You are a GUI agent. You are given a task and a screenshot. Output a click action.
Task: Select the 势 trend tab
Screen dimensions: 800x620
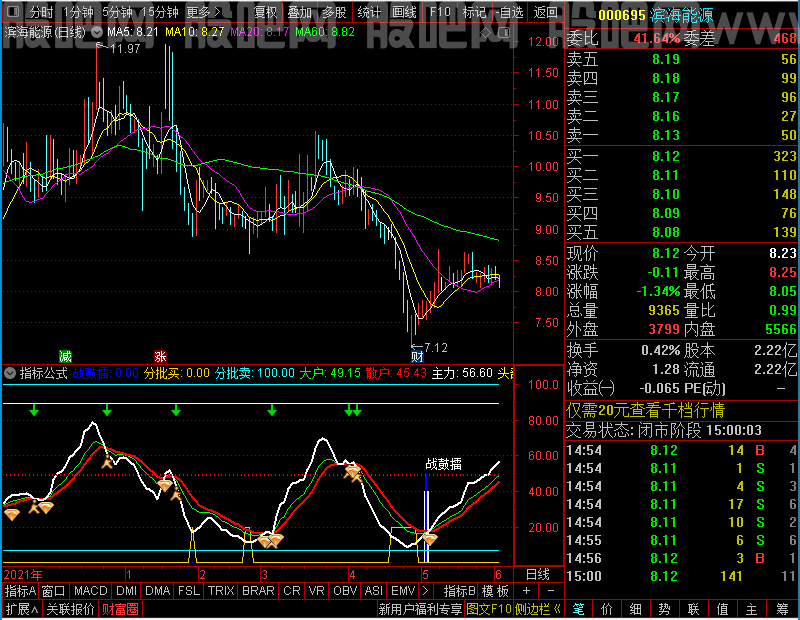click(x=664, y=609)
